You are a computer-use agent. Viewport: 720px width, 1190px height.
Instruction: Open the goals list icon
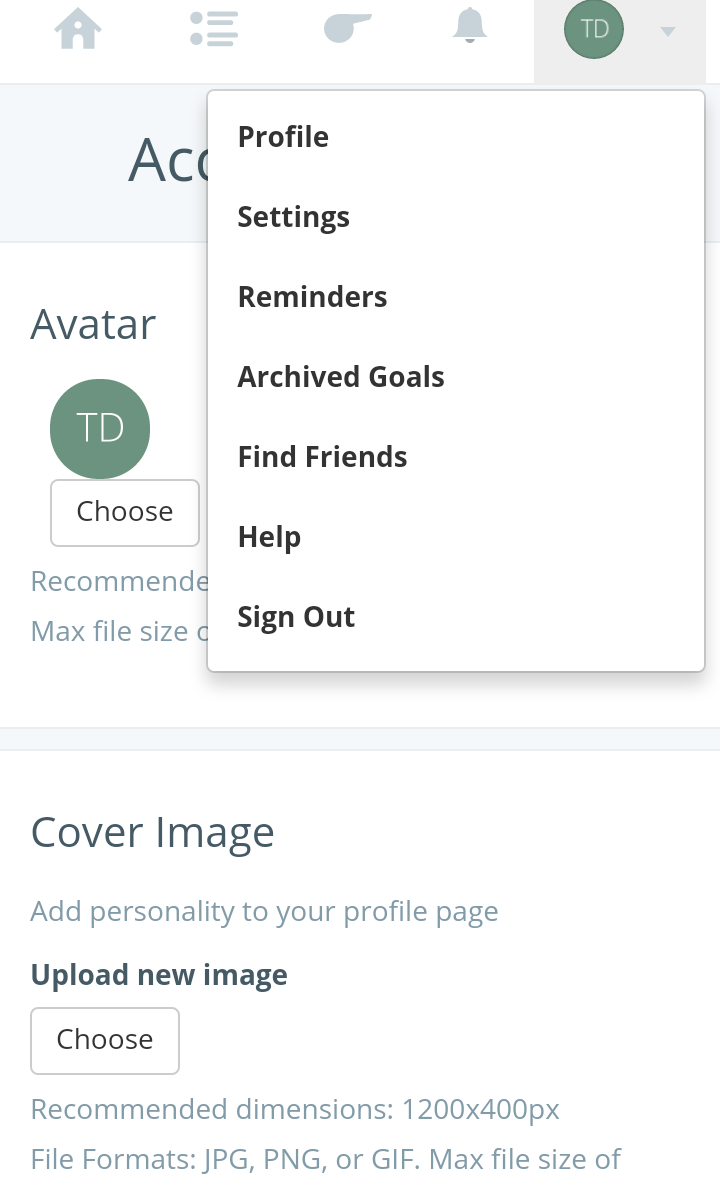(x=213, y=28)
